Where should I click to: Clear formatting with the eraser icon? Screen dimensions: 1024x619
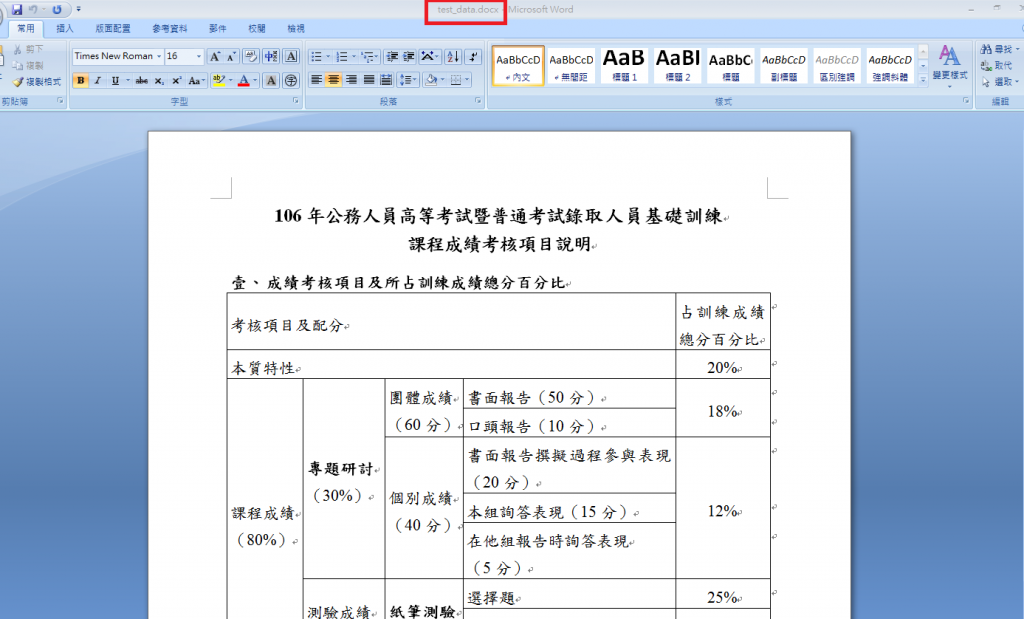coord(251,57)
